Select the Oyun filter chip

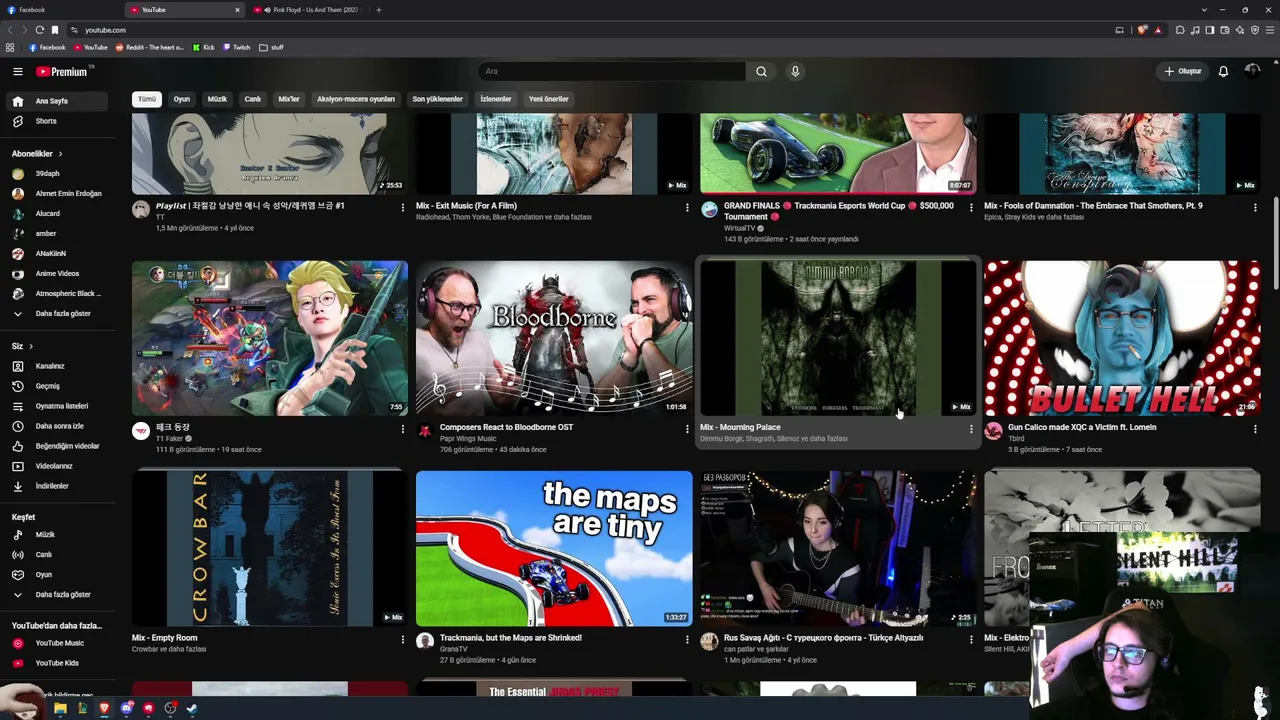181,99
